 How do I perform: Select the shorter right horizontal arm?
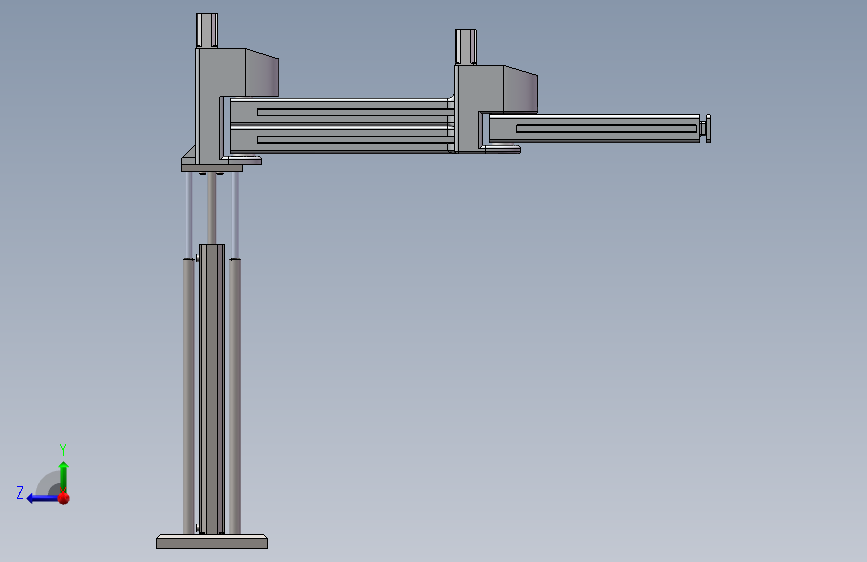coord(594,129)
